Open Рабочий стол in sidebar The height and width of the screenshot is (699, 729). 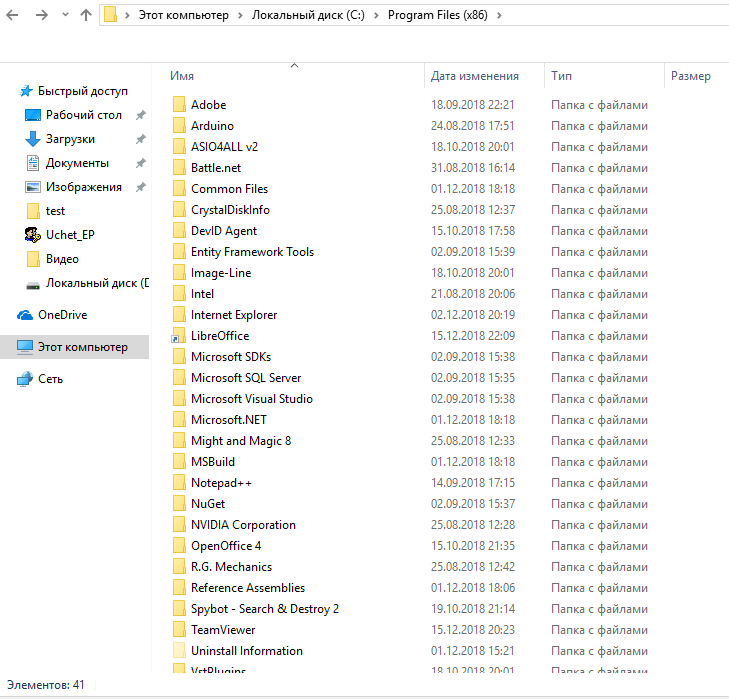(83, 115)
